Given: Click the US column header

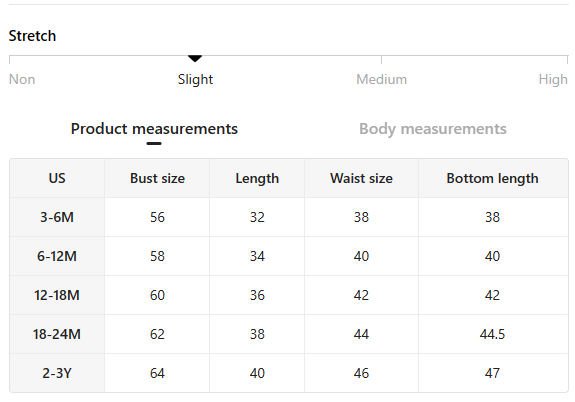Looking at the screenshot, I should (57, 178).
